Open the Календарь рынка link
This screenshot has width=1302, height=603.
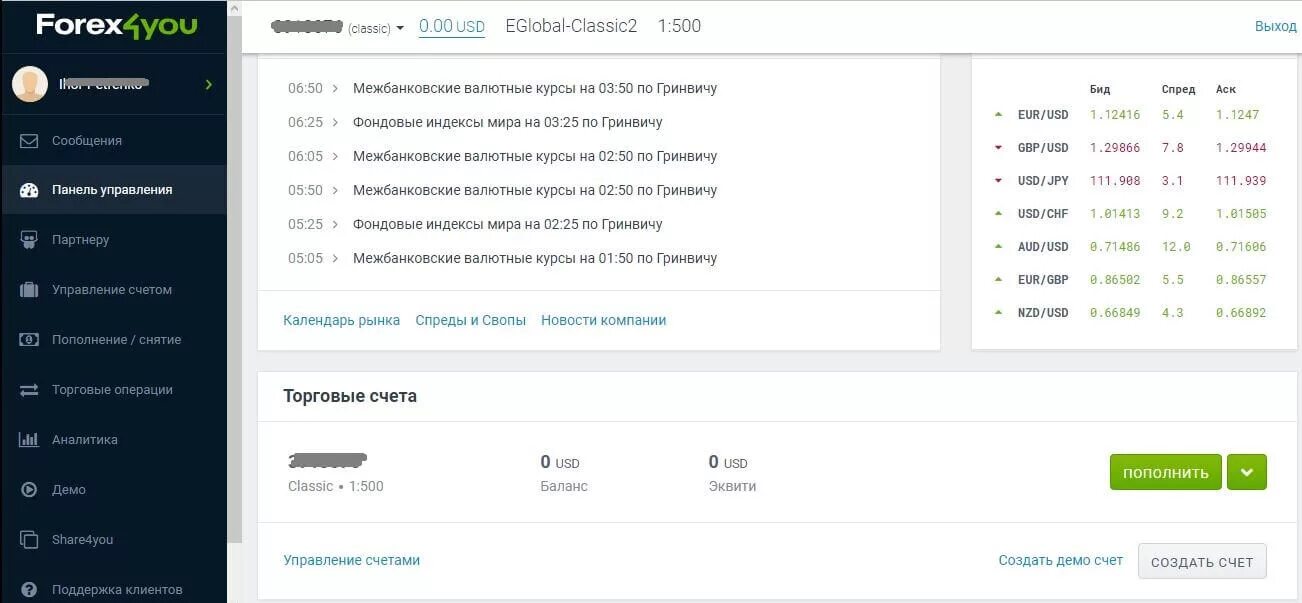(x=341, y=320)
